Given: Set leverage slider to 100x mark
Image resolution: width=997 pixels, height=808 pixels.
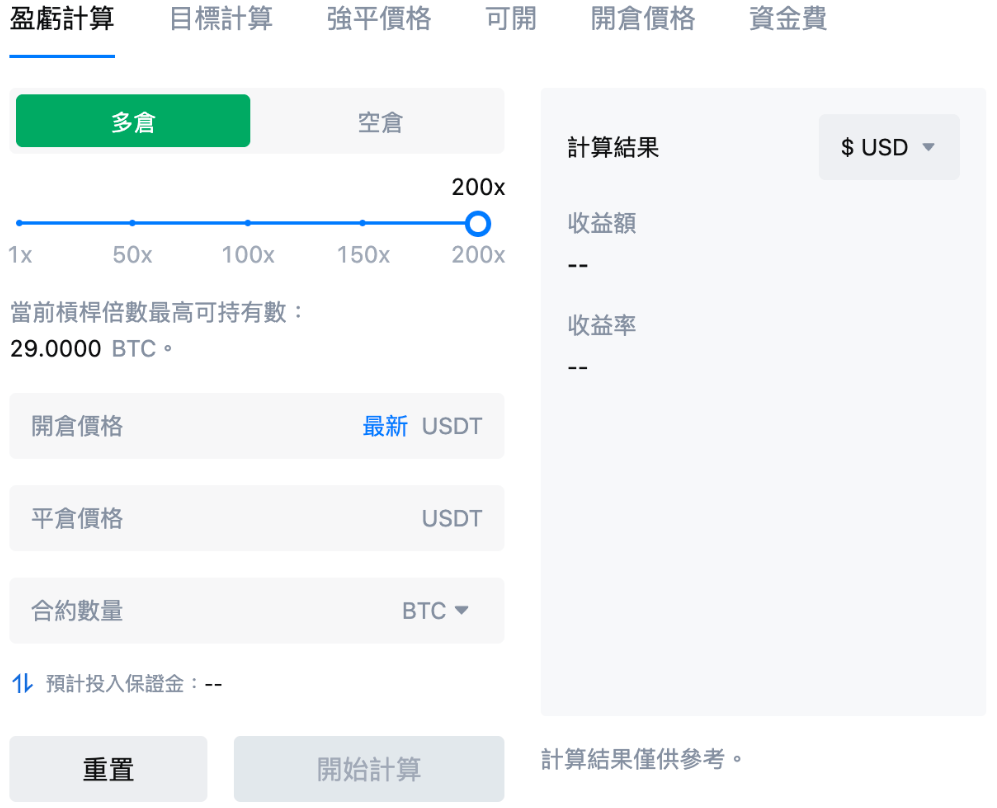Looking at the screenshot, I should tap(248, 223).
